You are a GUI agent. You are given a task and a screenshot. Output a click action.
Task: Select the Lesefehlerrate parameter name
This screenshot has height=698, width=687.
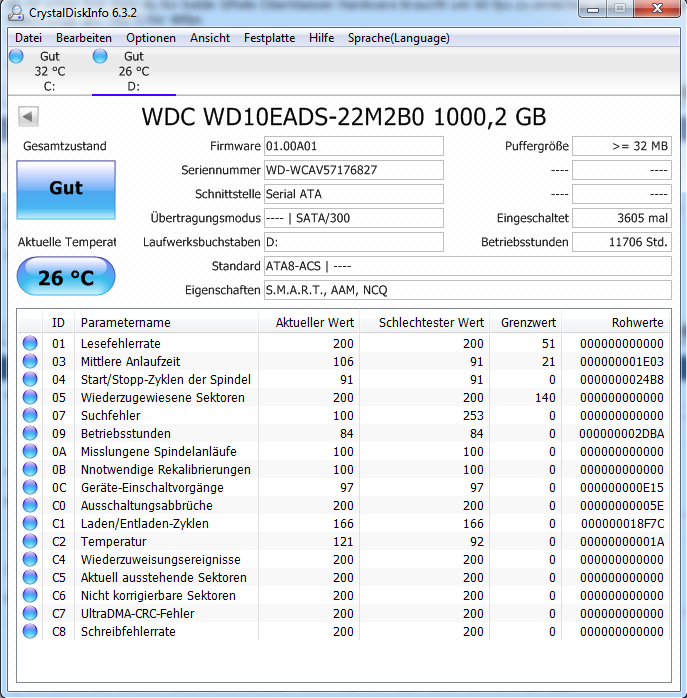point(121,343)
